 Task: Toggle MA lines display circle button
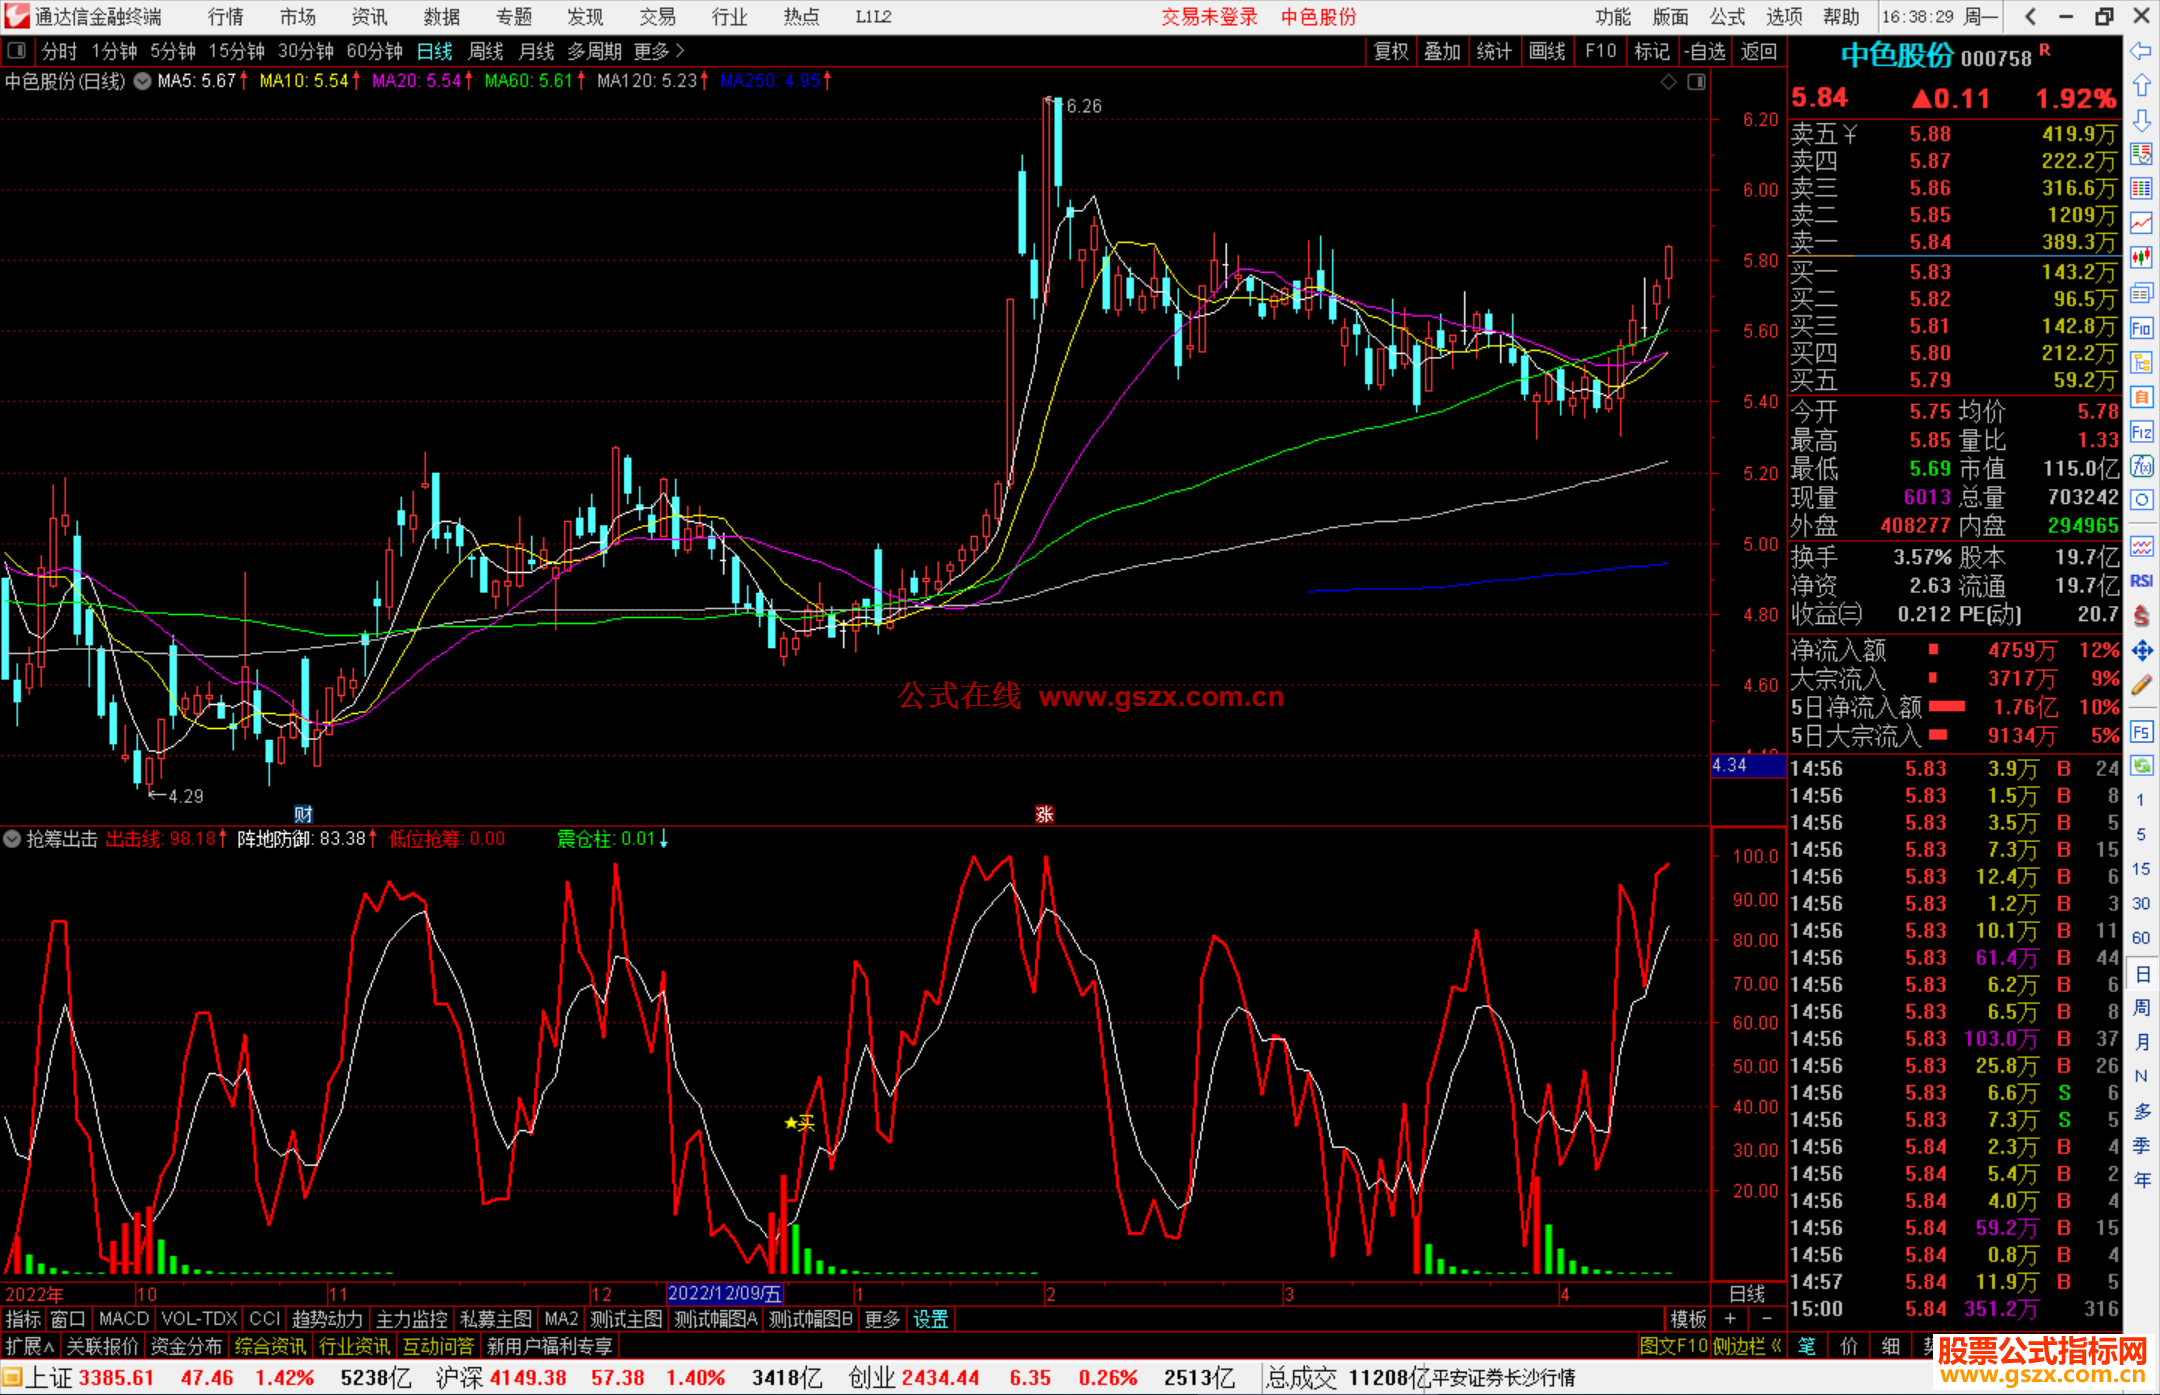(x=142, y=81)
